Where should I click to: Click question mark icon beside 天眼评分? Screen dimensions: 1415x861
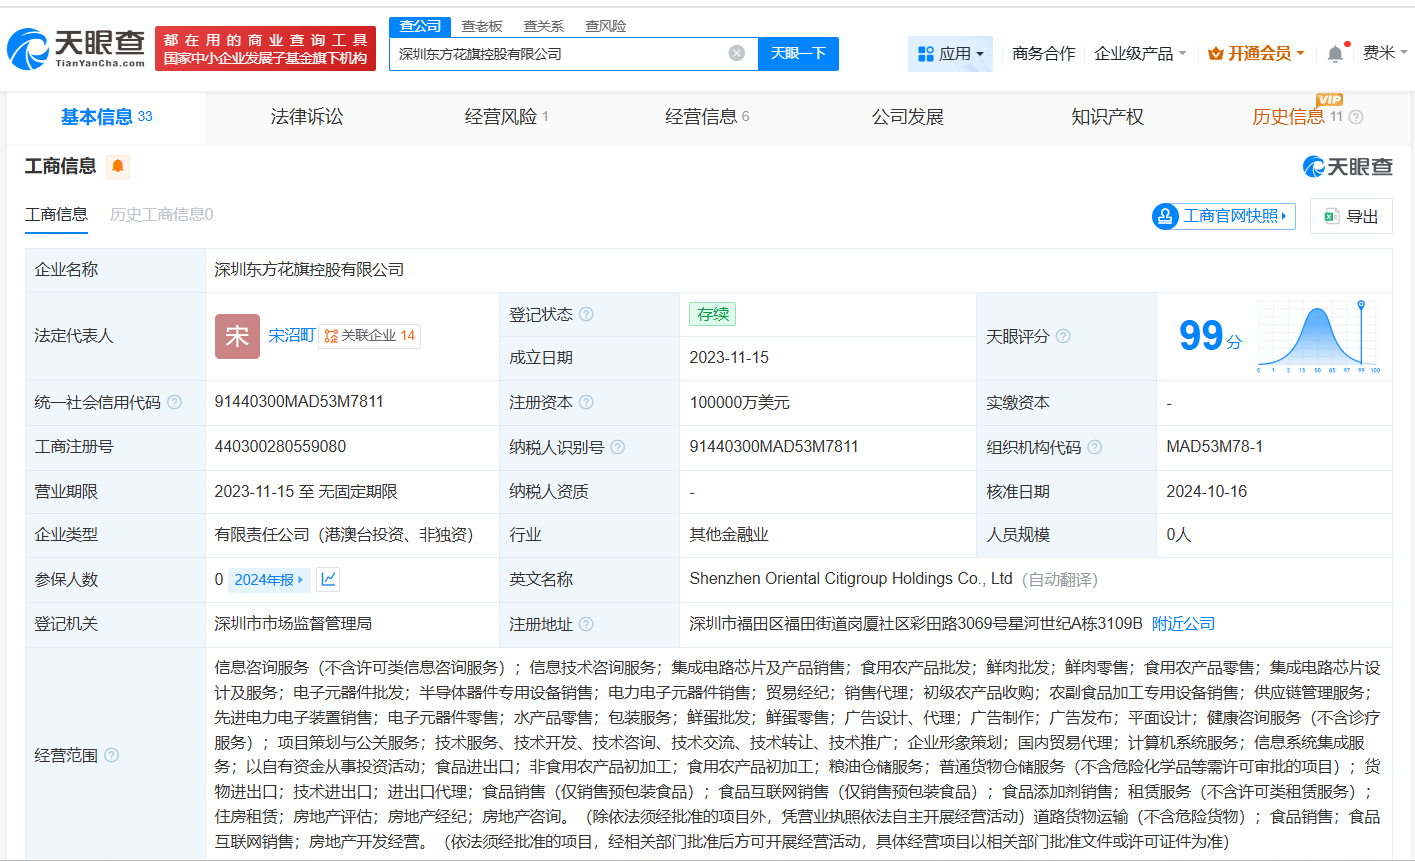click(x=1062, y=338)
